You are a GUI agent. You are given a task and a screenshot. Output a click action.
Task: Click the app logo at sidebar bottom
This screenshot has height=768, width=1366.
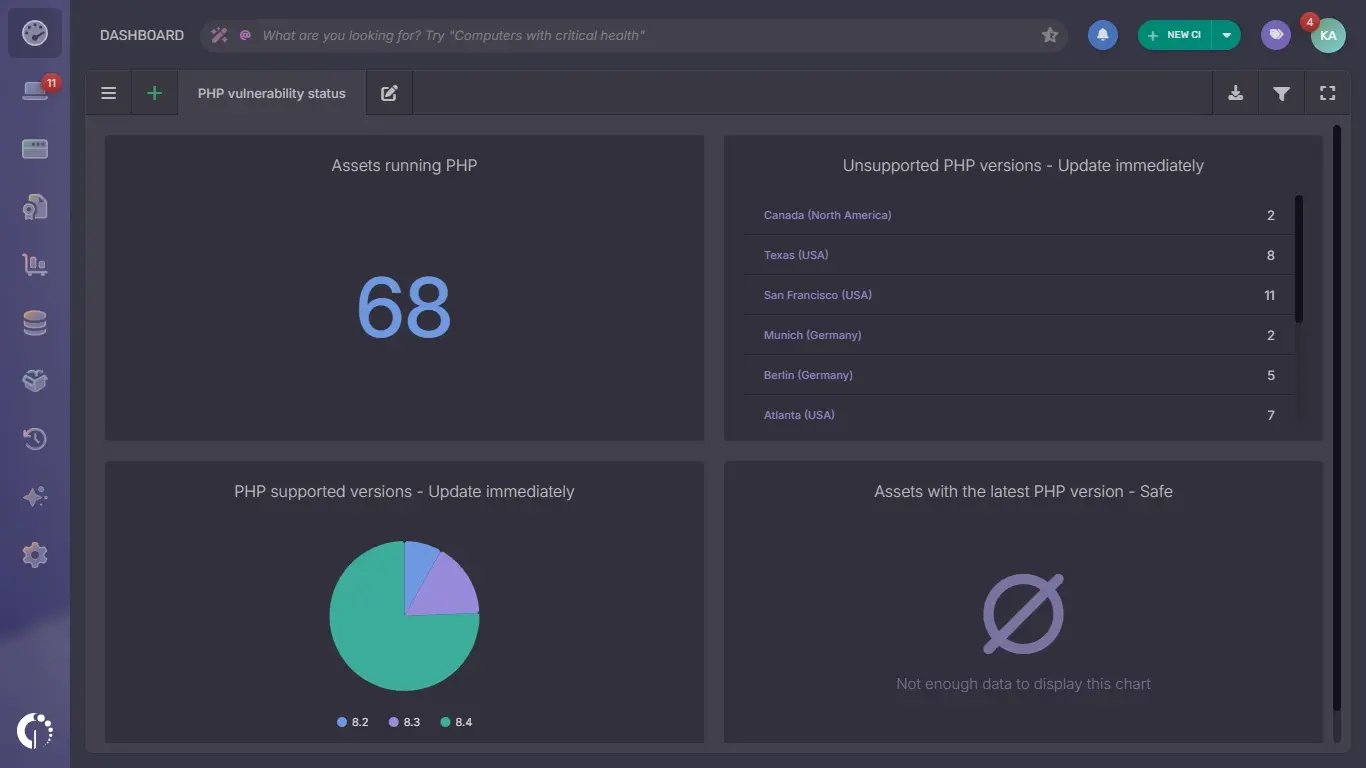pos(35,731)
